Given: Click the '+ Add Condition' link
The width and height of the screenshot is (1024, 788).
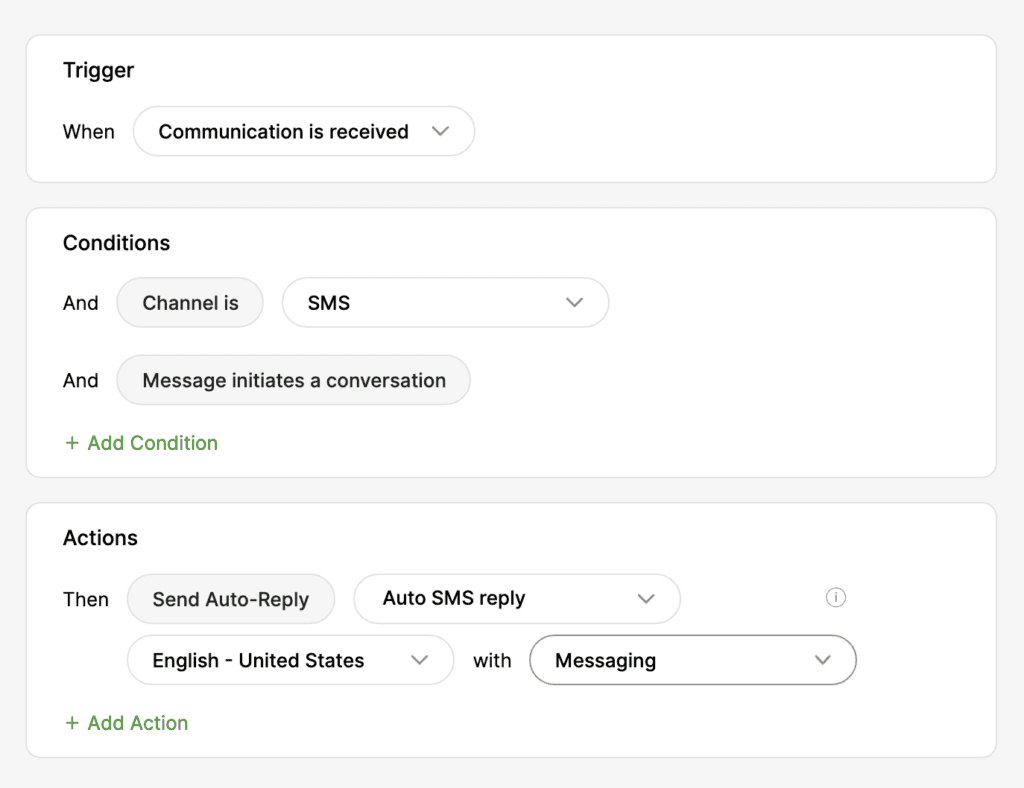Looking at the screenshot, I should 141,443.
